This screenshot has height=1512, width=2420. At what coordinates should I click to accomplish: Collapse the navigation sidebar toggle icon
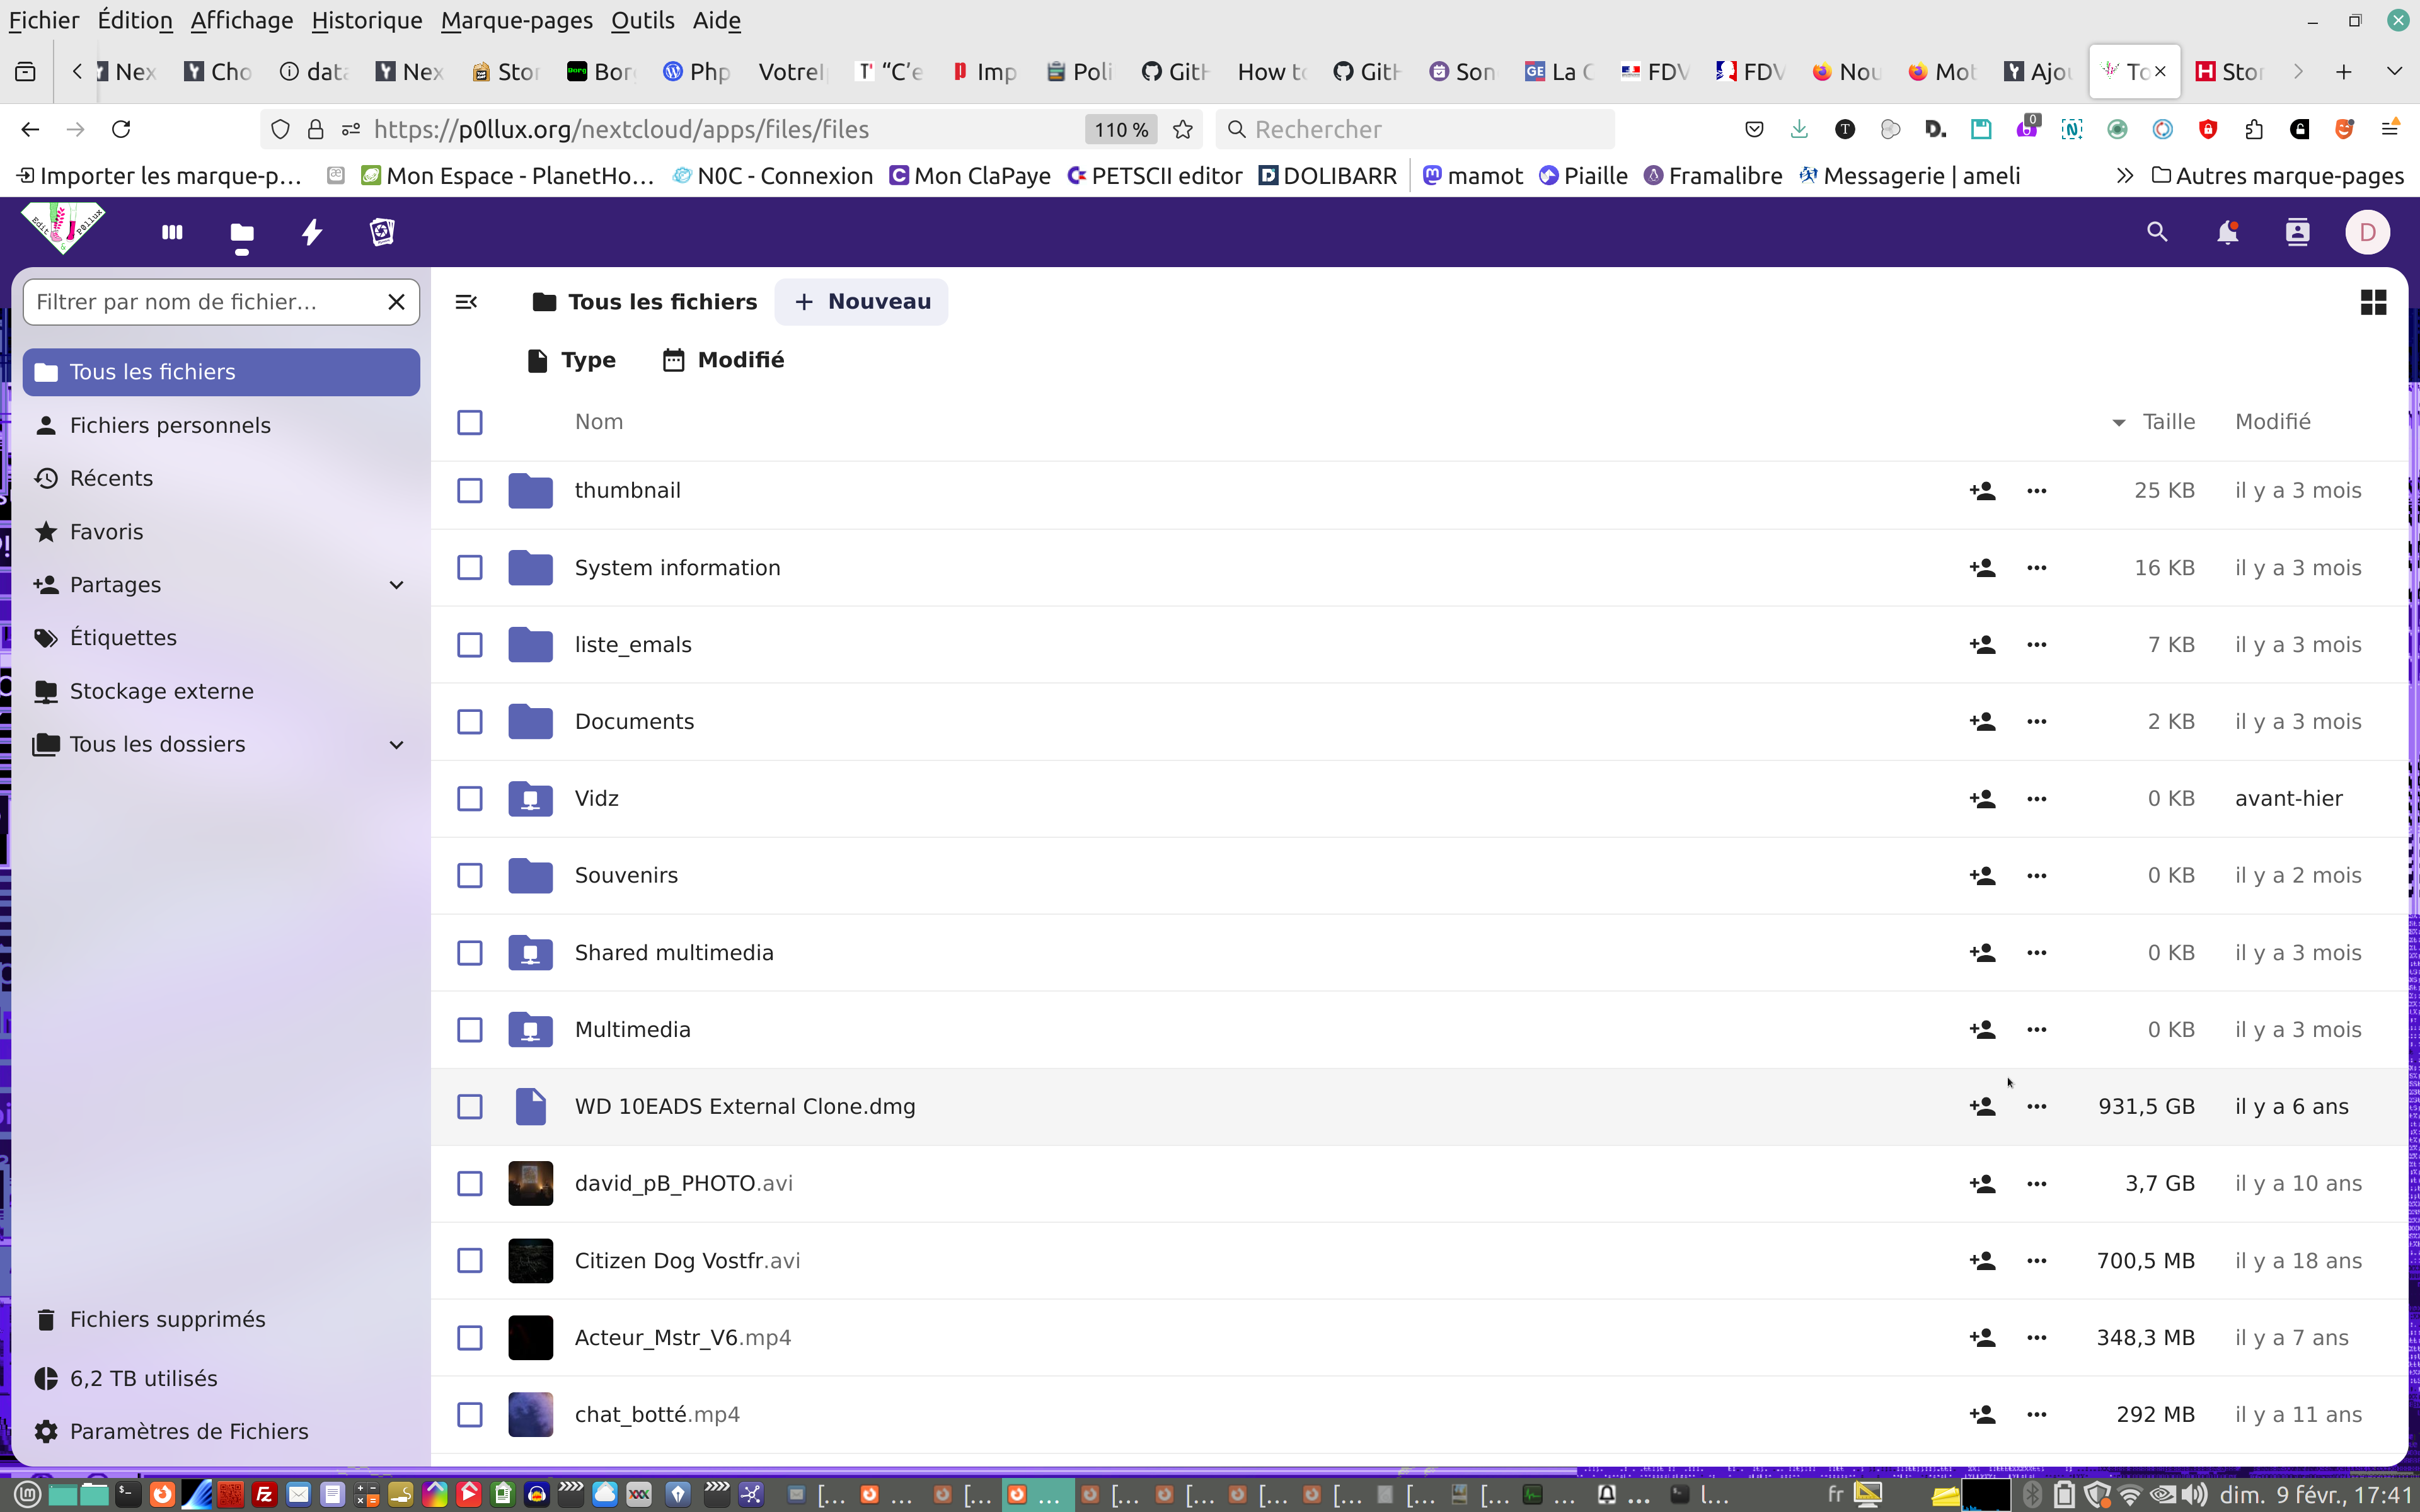pyautogui.click(x=466, y=302)
